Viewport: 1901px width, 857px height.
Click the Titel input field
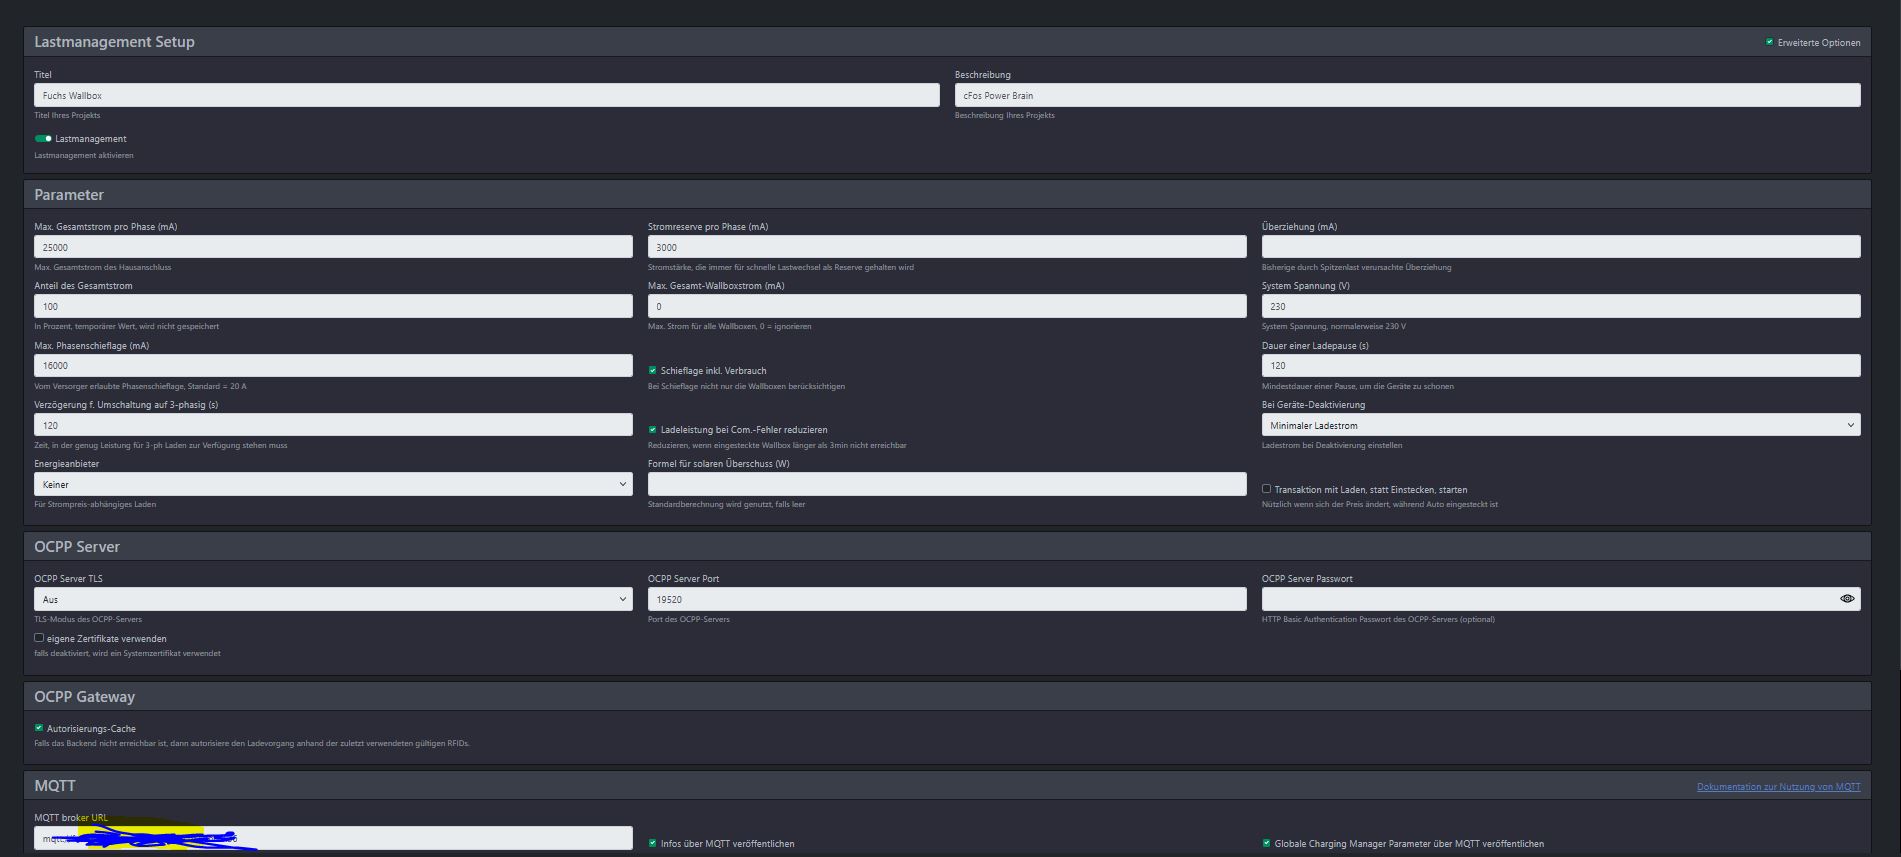point(487,95)
